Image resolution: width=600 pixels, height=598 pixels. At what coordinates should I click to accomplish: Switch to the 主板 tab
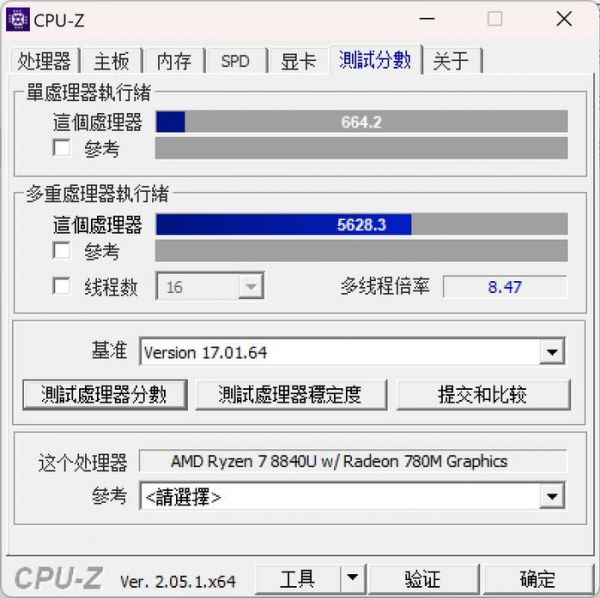pyautogui.click(x=112, y=61)
